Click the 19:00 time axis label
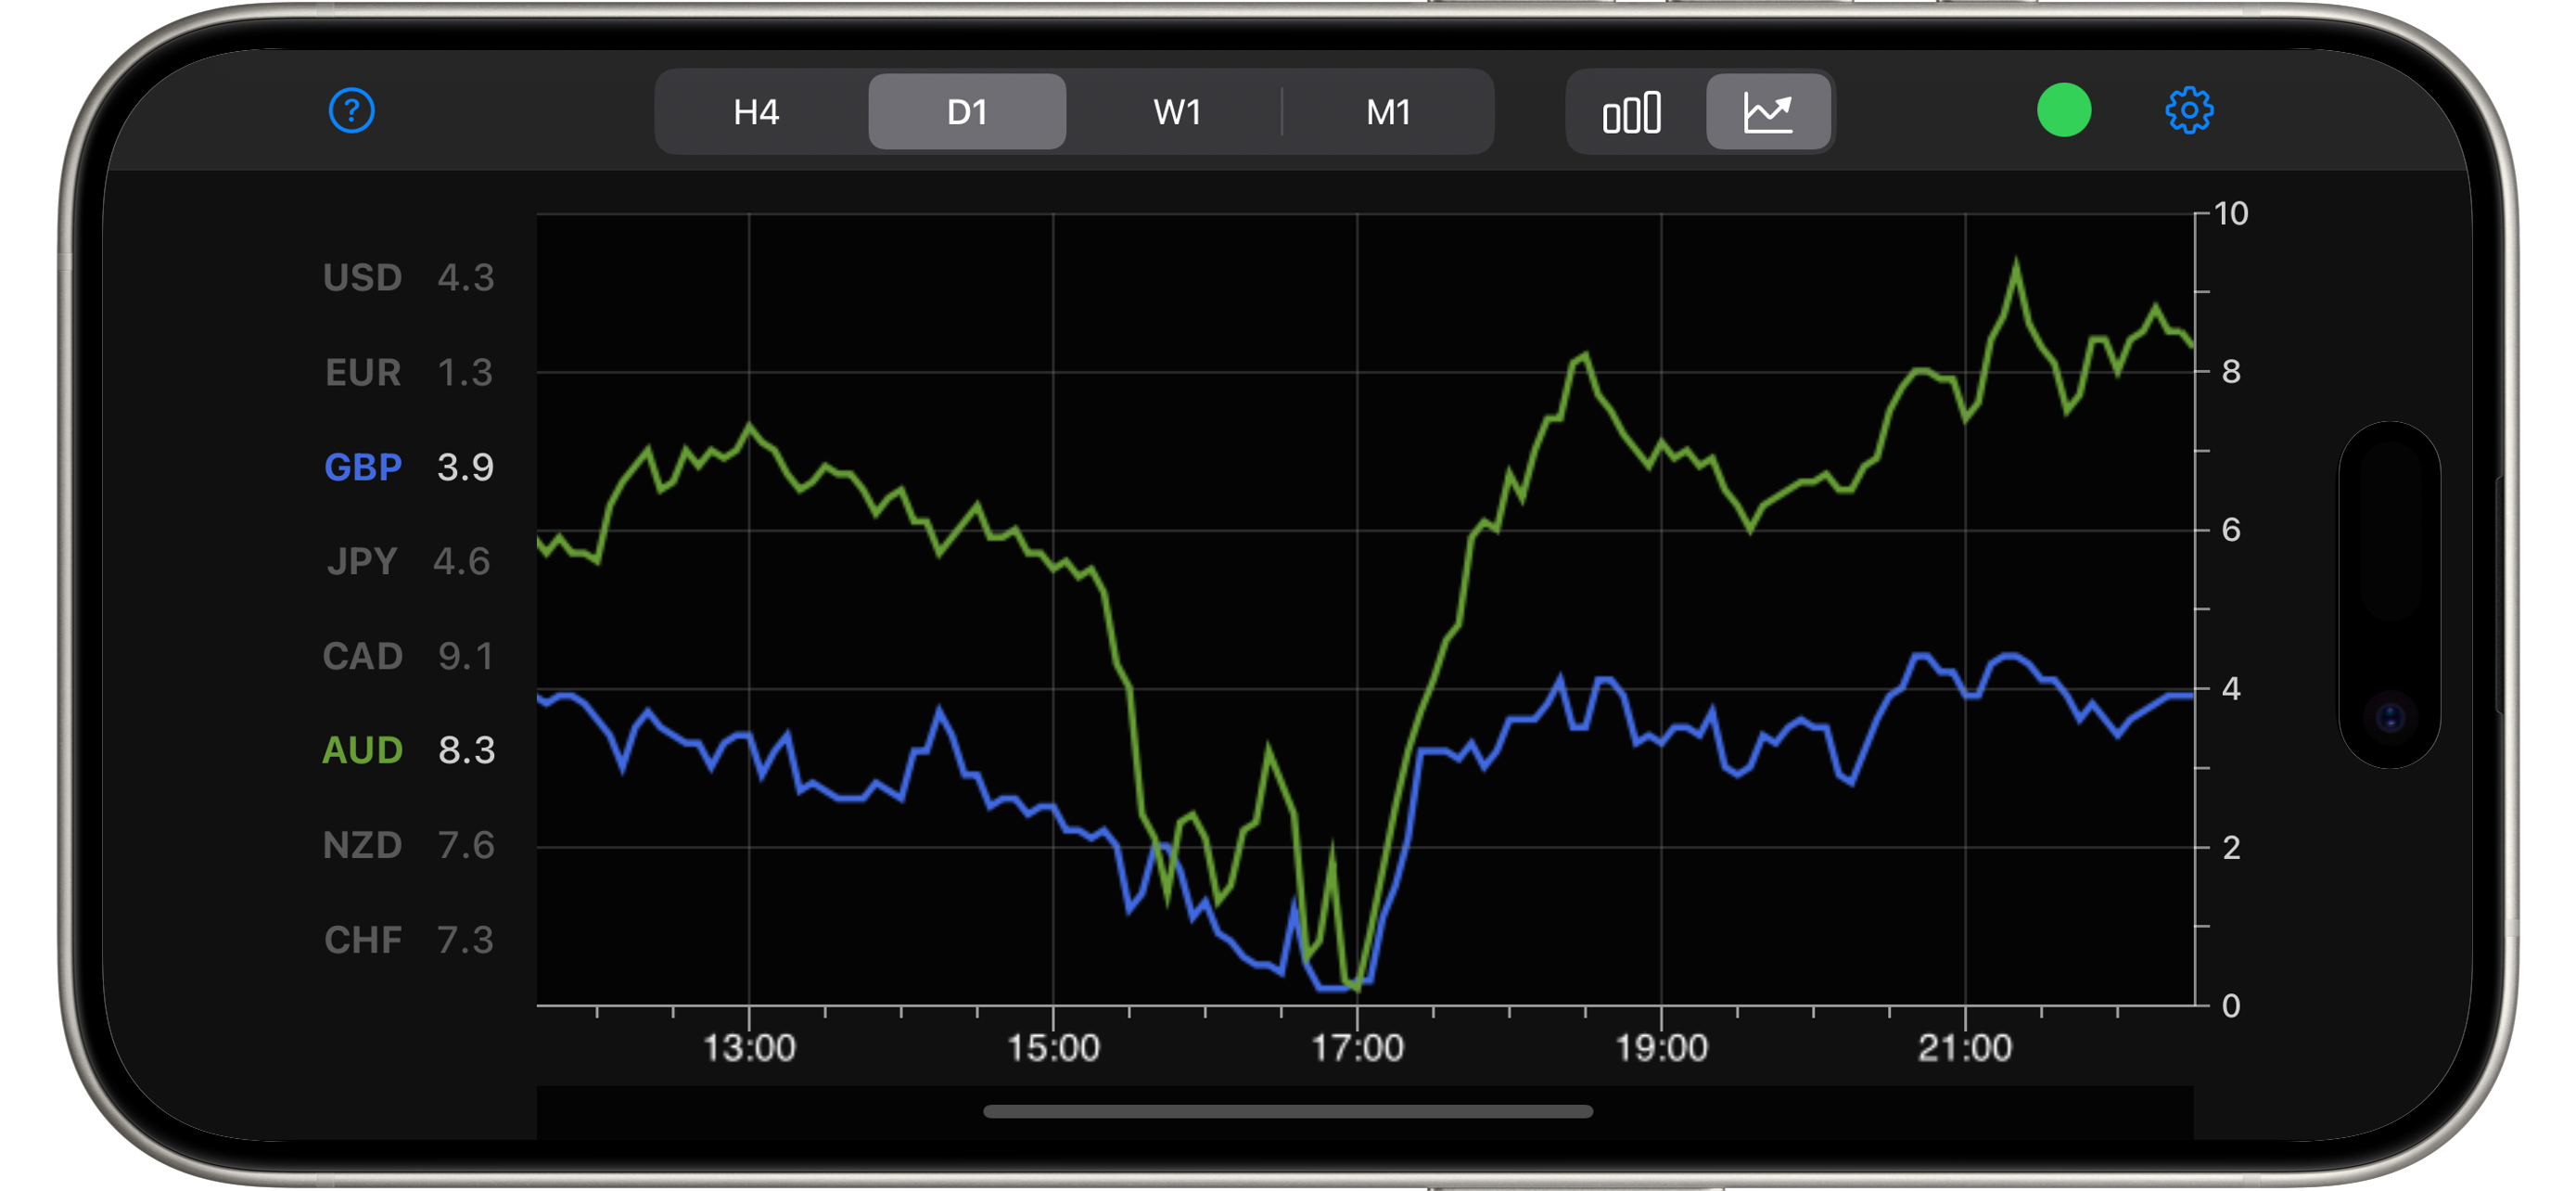Viewport: 2576px width, 1191px height. 1661,1048
